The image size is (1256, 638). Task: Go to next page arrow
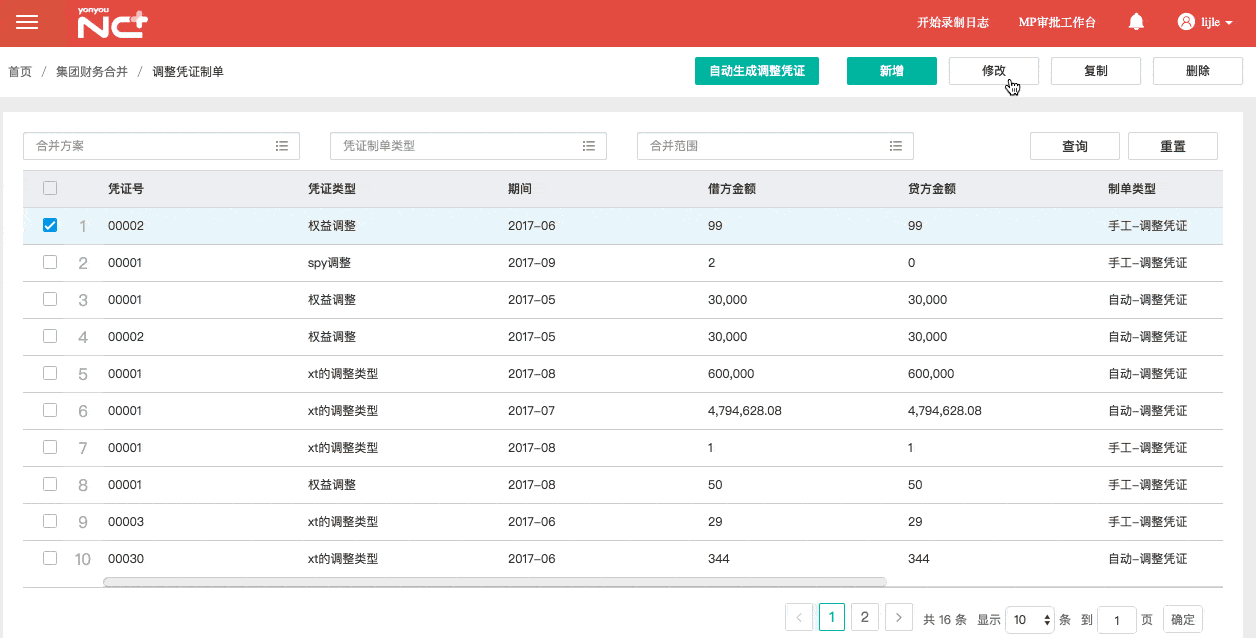899,617
